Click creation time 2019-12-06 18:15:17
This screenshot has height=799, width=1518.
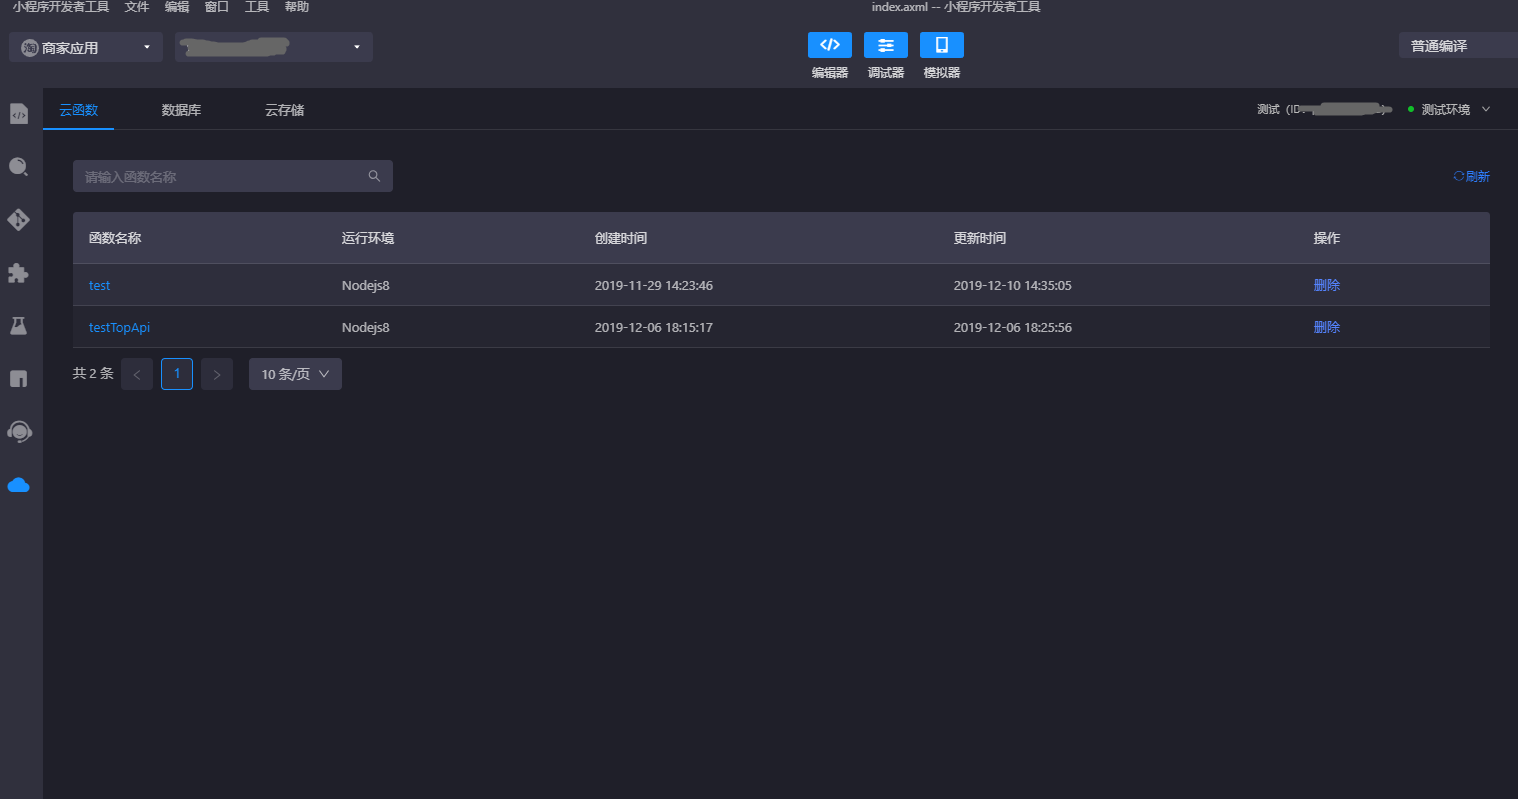coord(654,327)
